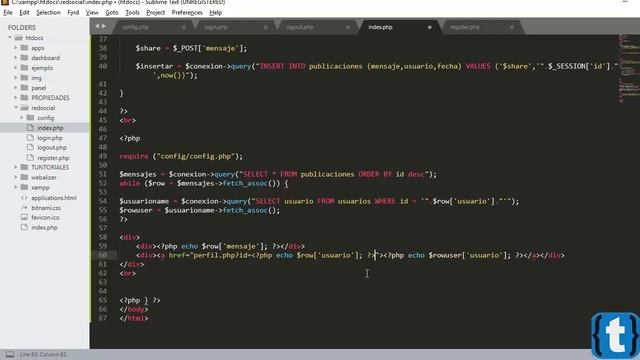Open the Tools menu

[x=132, y=13]
